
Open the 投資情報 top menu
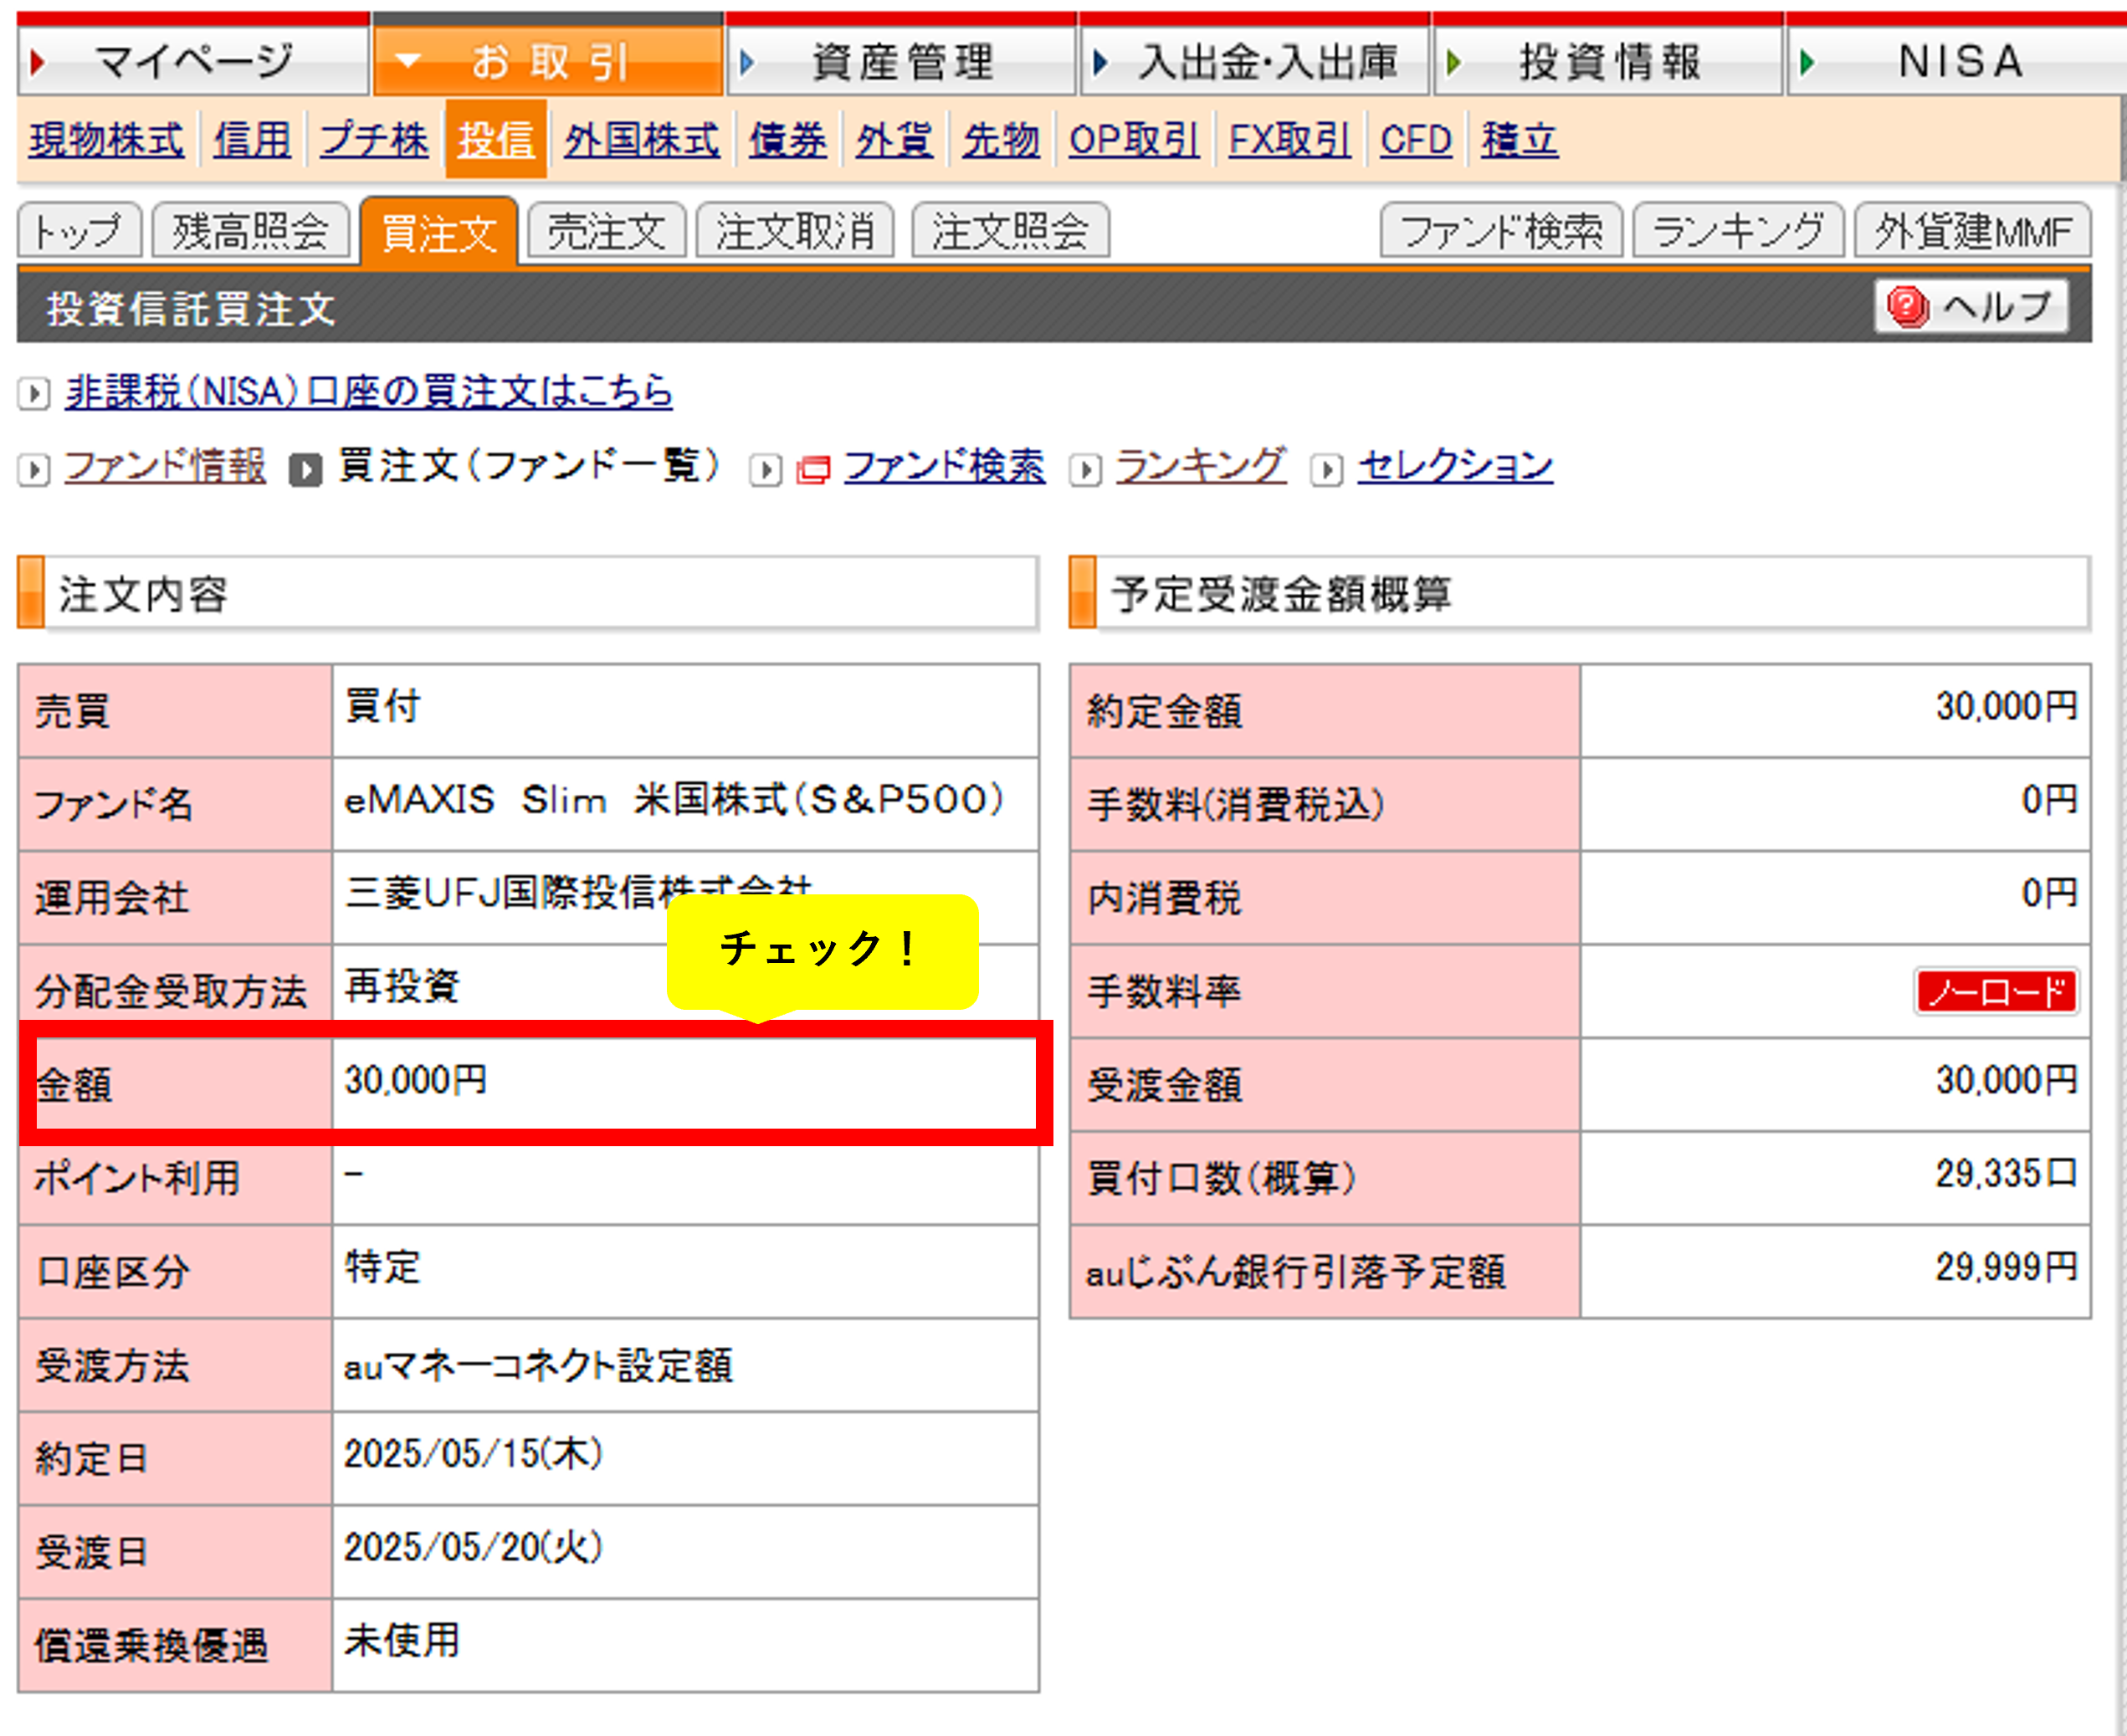[x=1608, y=61]
